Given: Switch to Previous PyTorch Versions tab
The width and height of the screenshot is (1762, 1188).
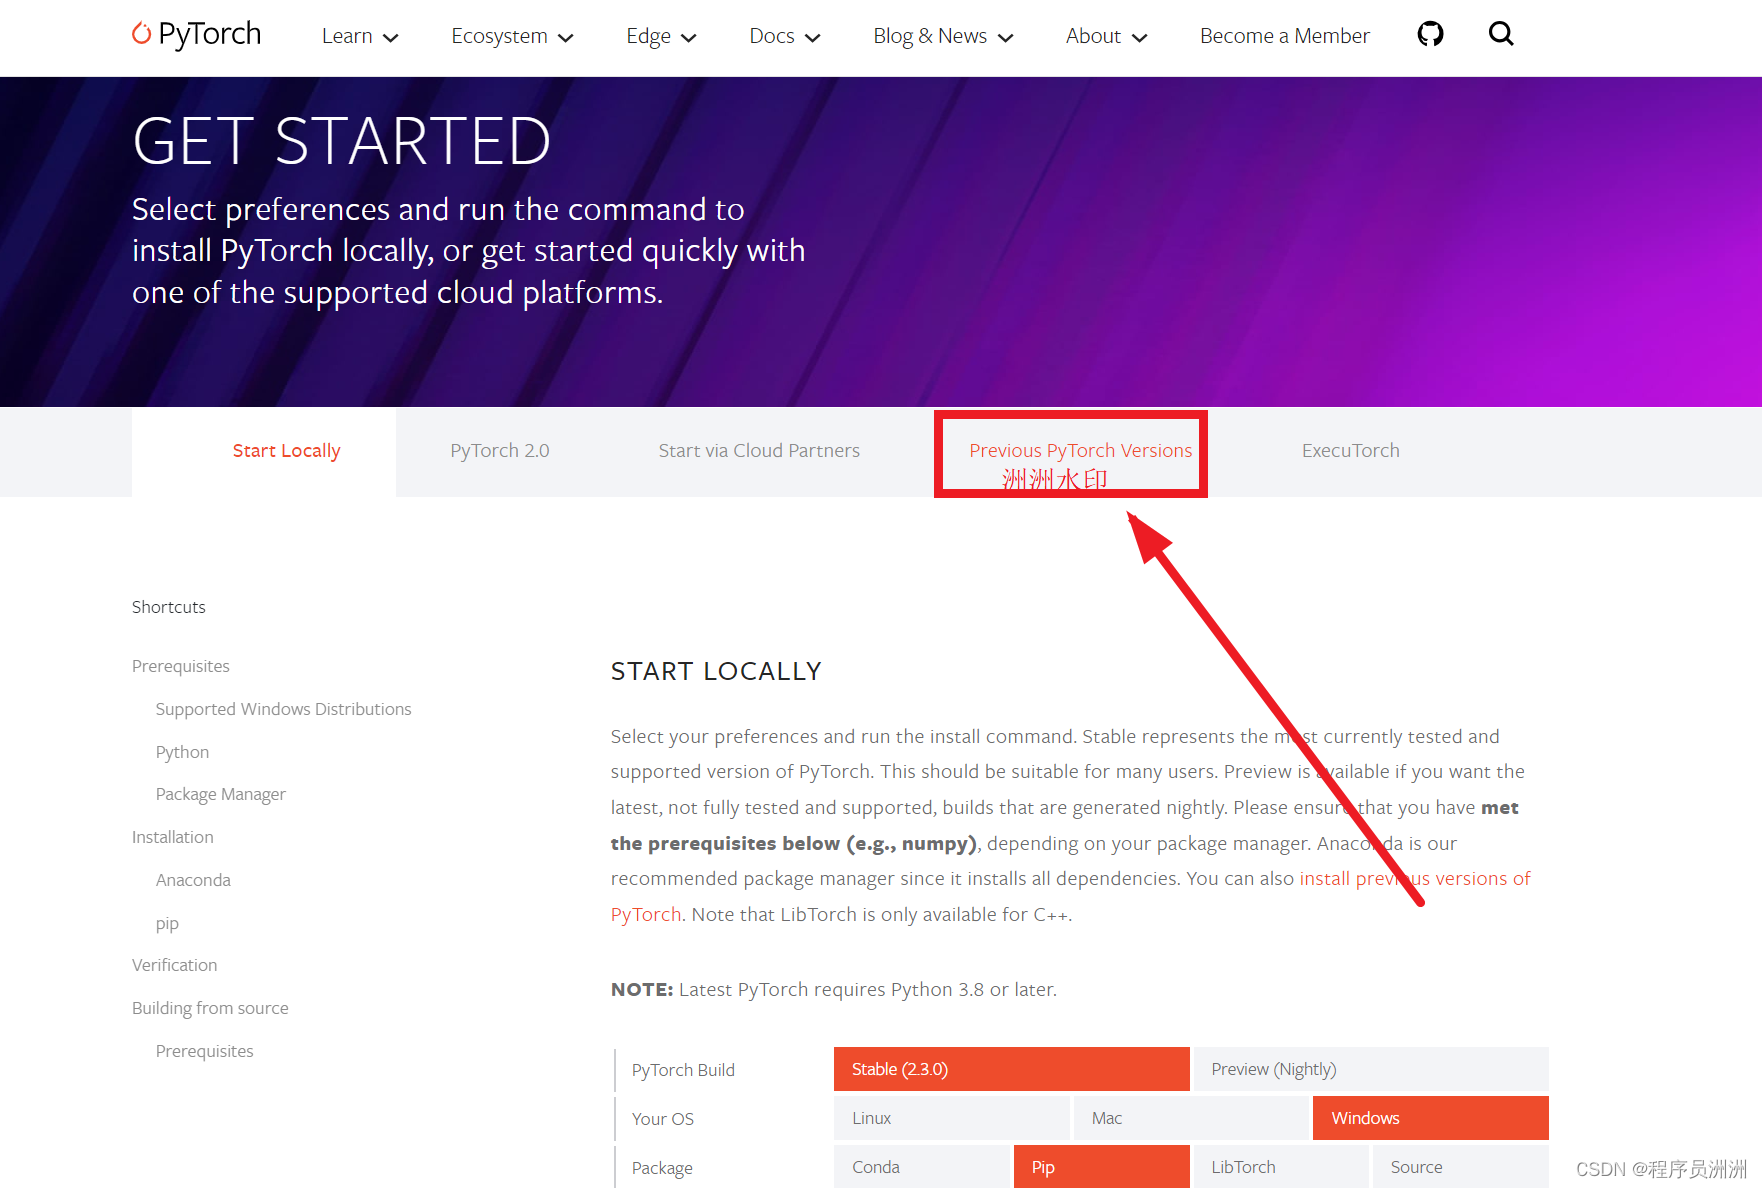Looking at the screenshot, I should (1080, 451).
